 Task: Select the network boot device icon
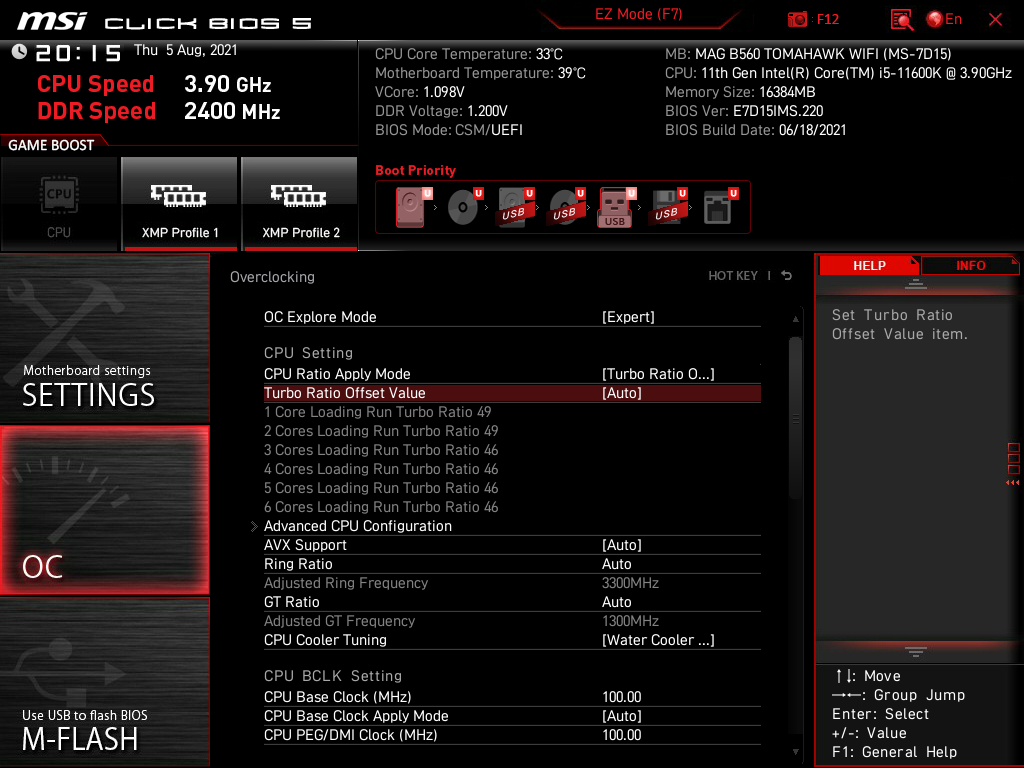click(720, 207)
